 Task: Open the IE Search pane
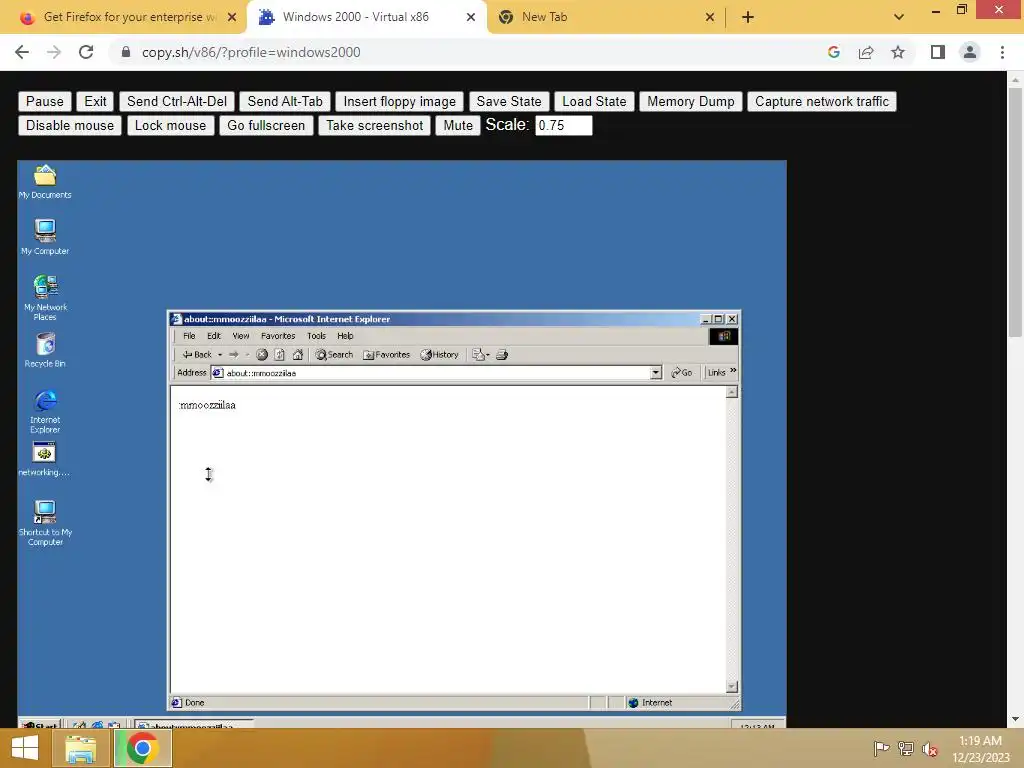click(x=334, y=355)
